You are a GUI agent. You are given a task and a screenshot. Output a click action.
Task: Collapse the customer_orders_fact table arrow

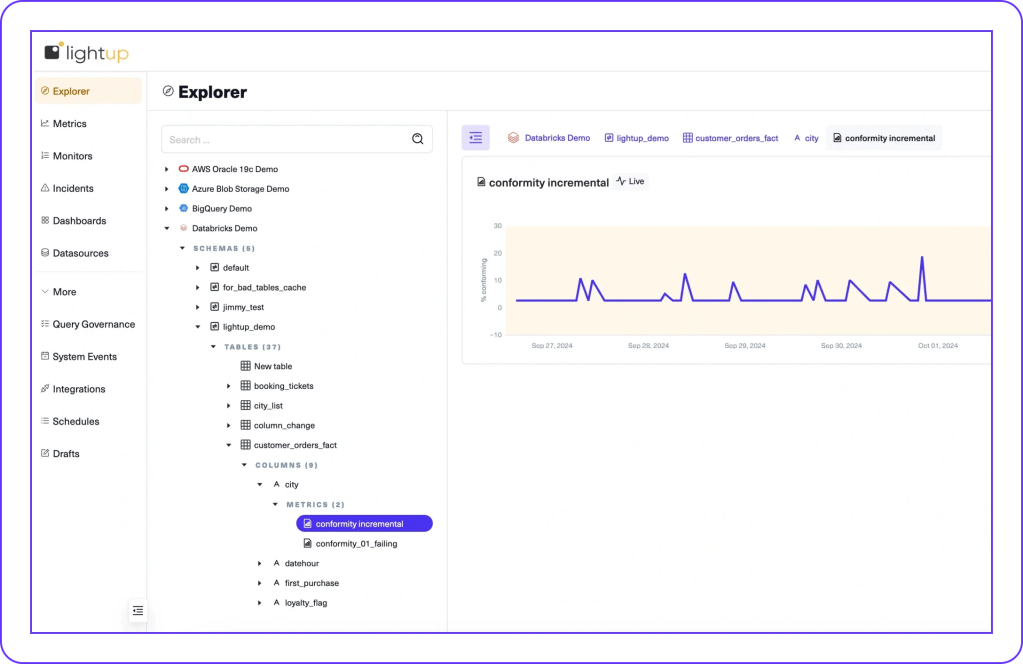[x=229, y=445]
